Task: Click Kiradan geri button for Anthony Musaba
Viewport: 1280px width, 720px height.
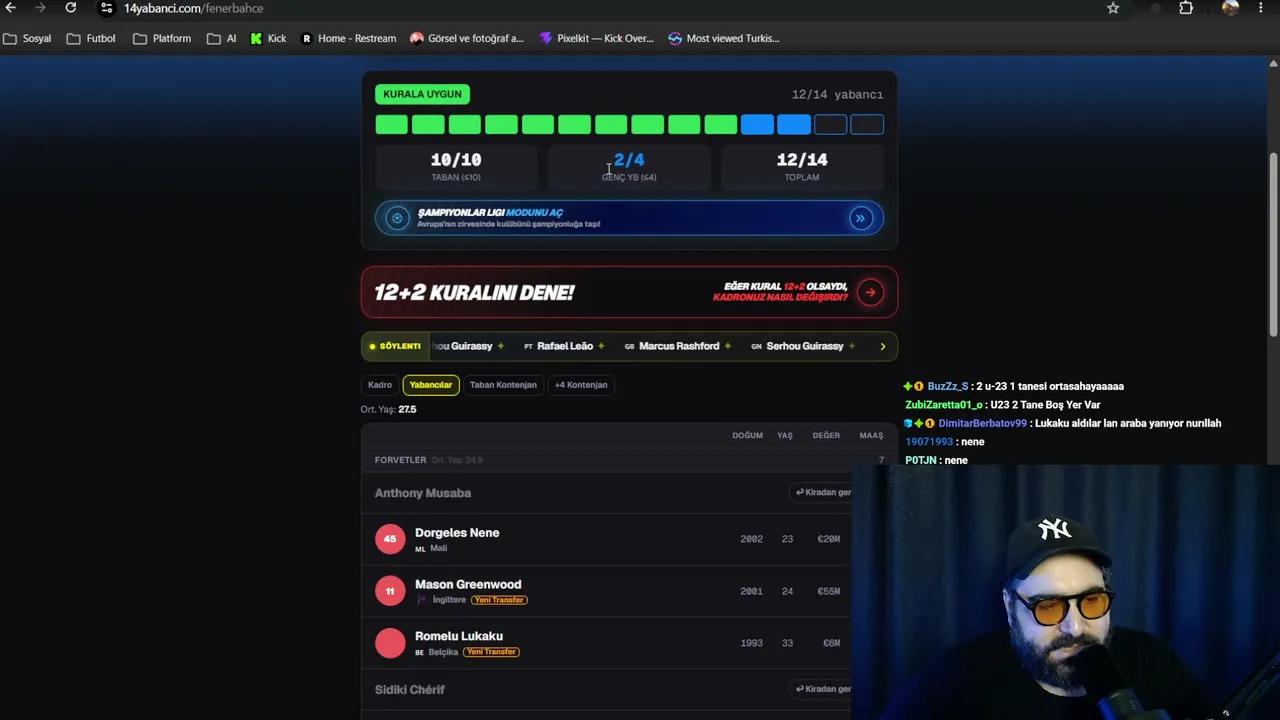Action: pos(822,493)
